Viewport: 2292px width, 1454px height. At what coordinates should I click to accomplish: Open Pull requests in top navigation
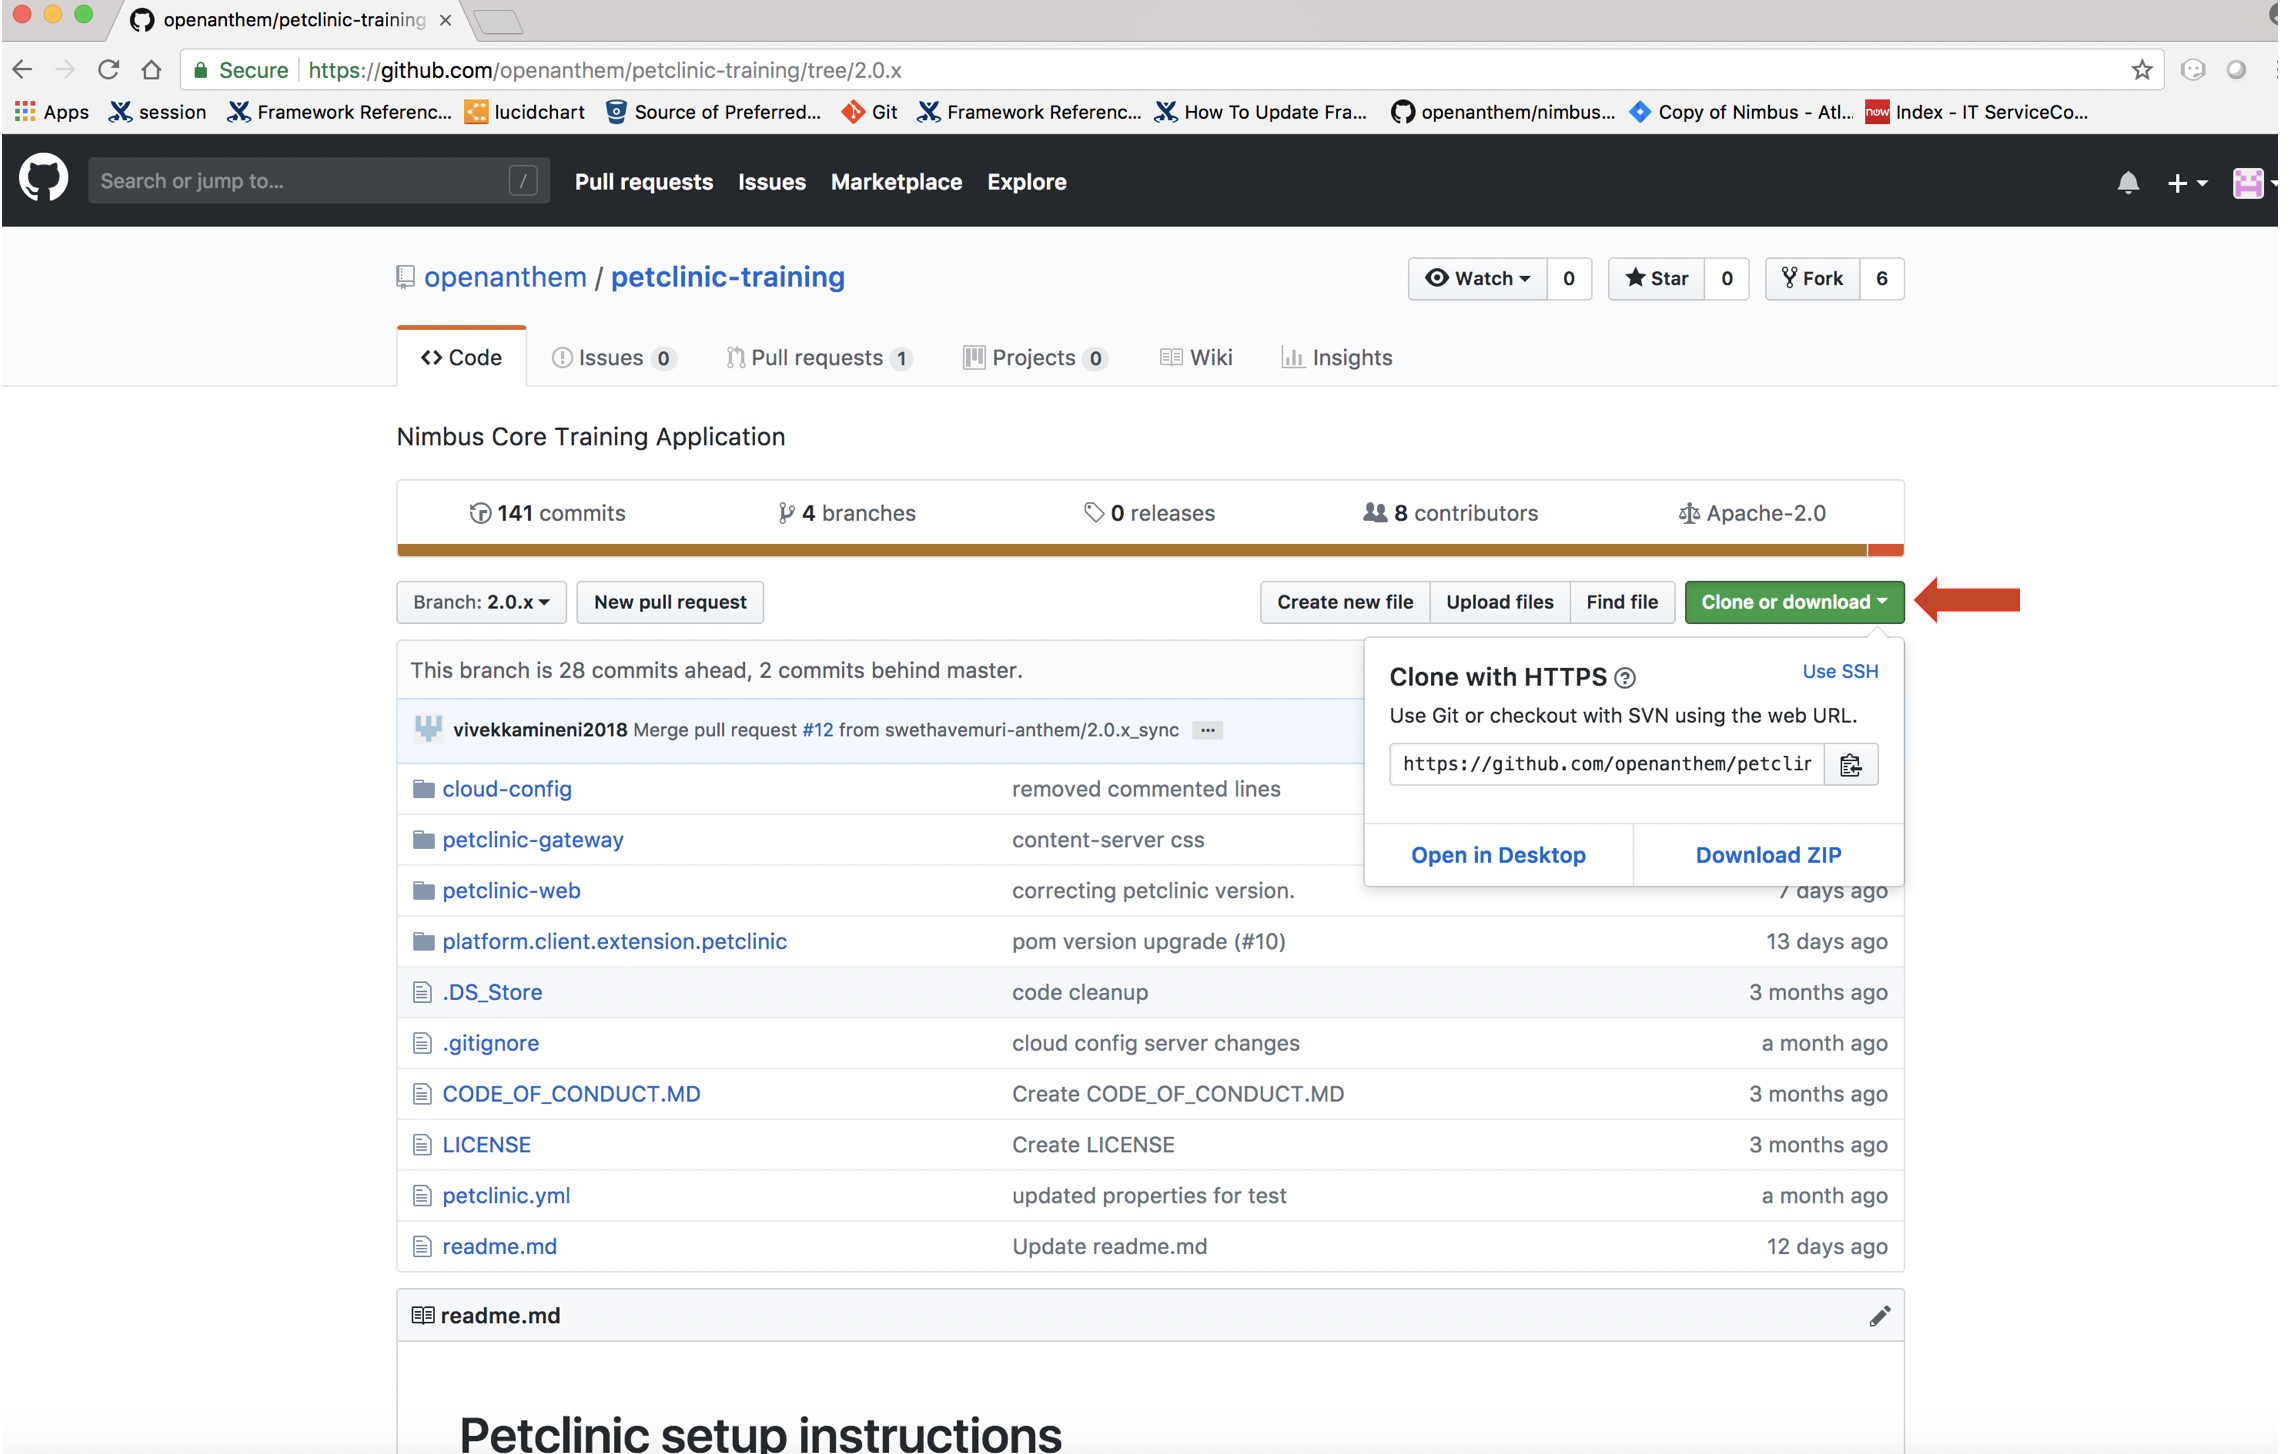(644, 182)
